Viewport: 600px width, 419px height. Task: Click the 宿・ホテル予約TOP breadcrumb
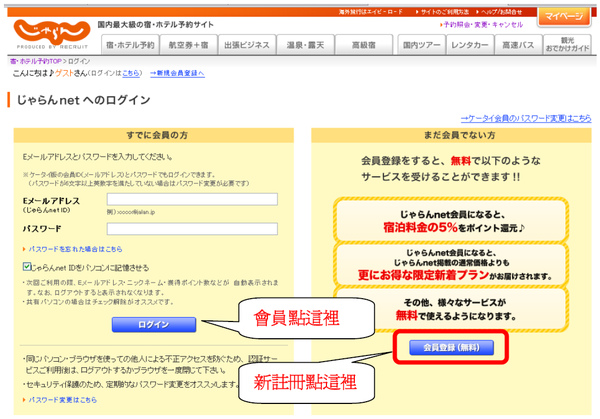36,61
